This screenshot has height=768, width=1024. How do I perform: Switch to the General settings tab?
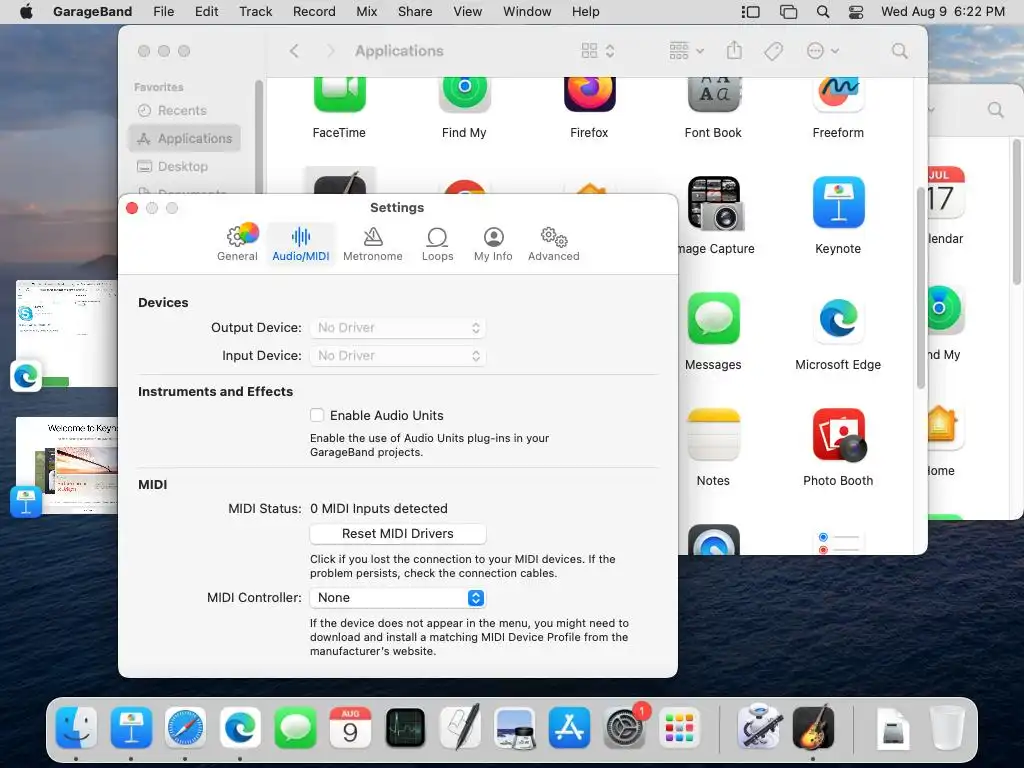(238, 243)
